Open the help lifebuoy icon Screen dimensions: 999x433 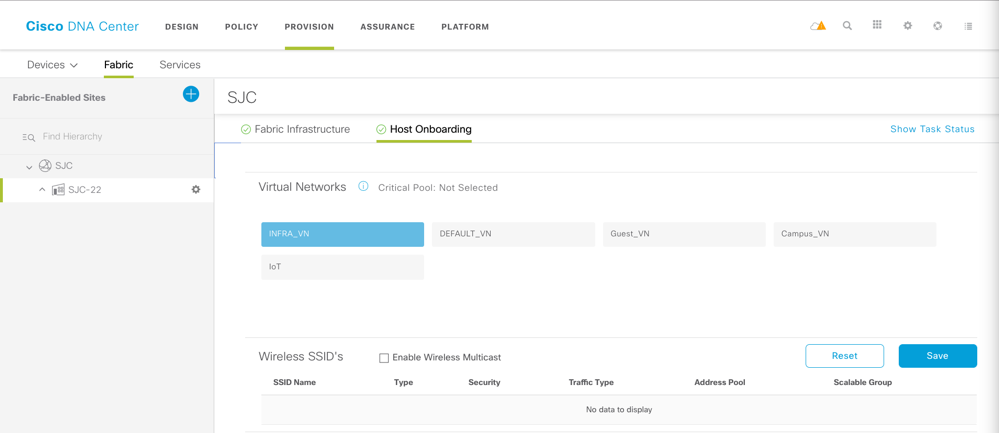pyautogui.click(x=937, y=26)
